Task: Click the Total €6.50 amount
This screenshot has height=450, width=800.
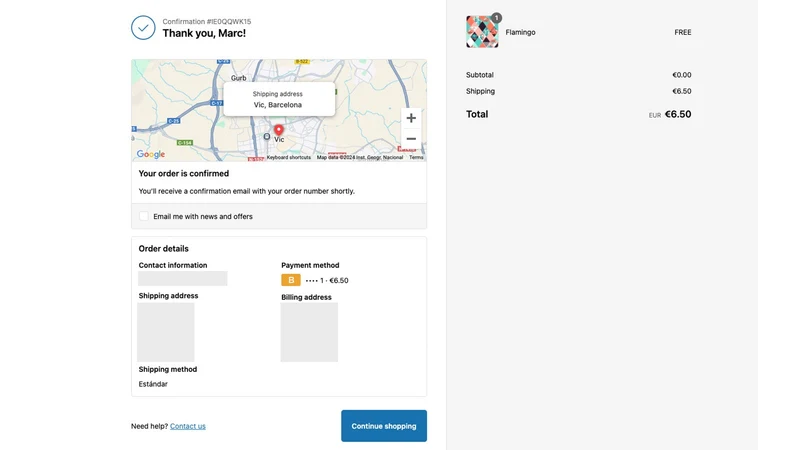Action: click(678, 114)
